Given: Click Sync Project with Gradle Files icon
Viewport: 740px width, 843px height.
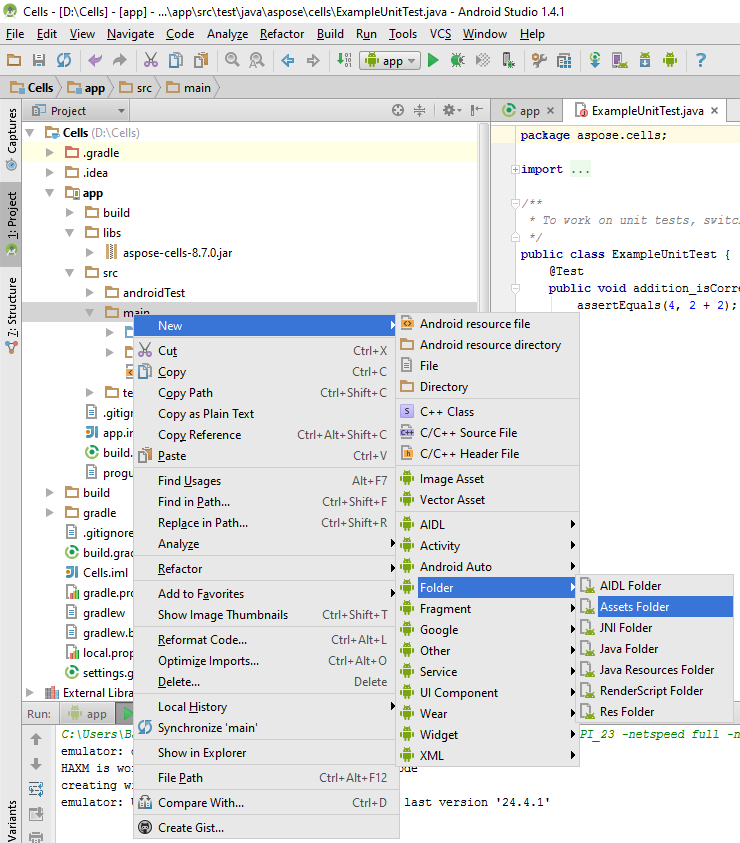Looking at the screenshot, I should [x=595, y=60].
